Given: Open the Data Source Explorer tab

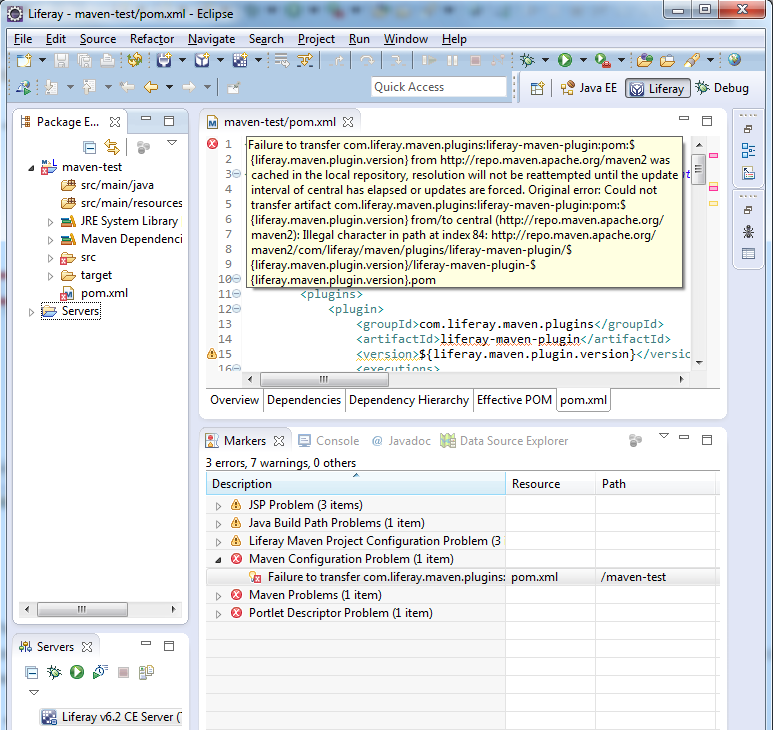Looking at the screenshot, I should [504, 441].
